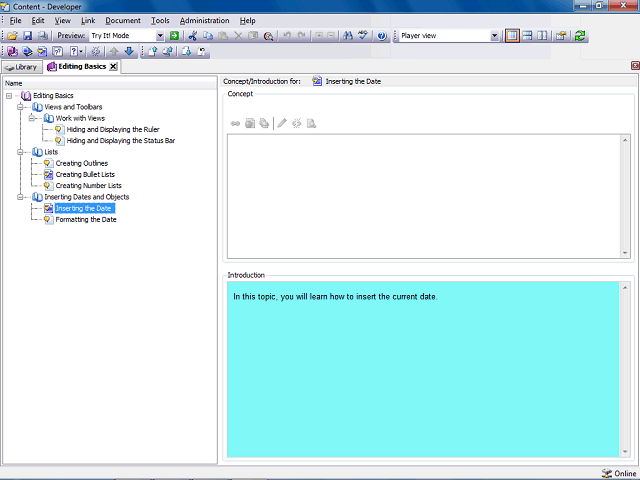The image size is (640, 480).
Task: Click the Save All icon
Action: (42, 36)
